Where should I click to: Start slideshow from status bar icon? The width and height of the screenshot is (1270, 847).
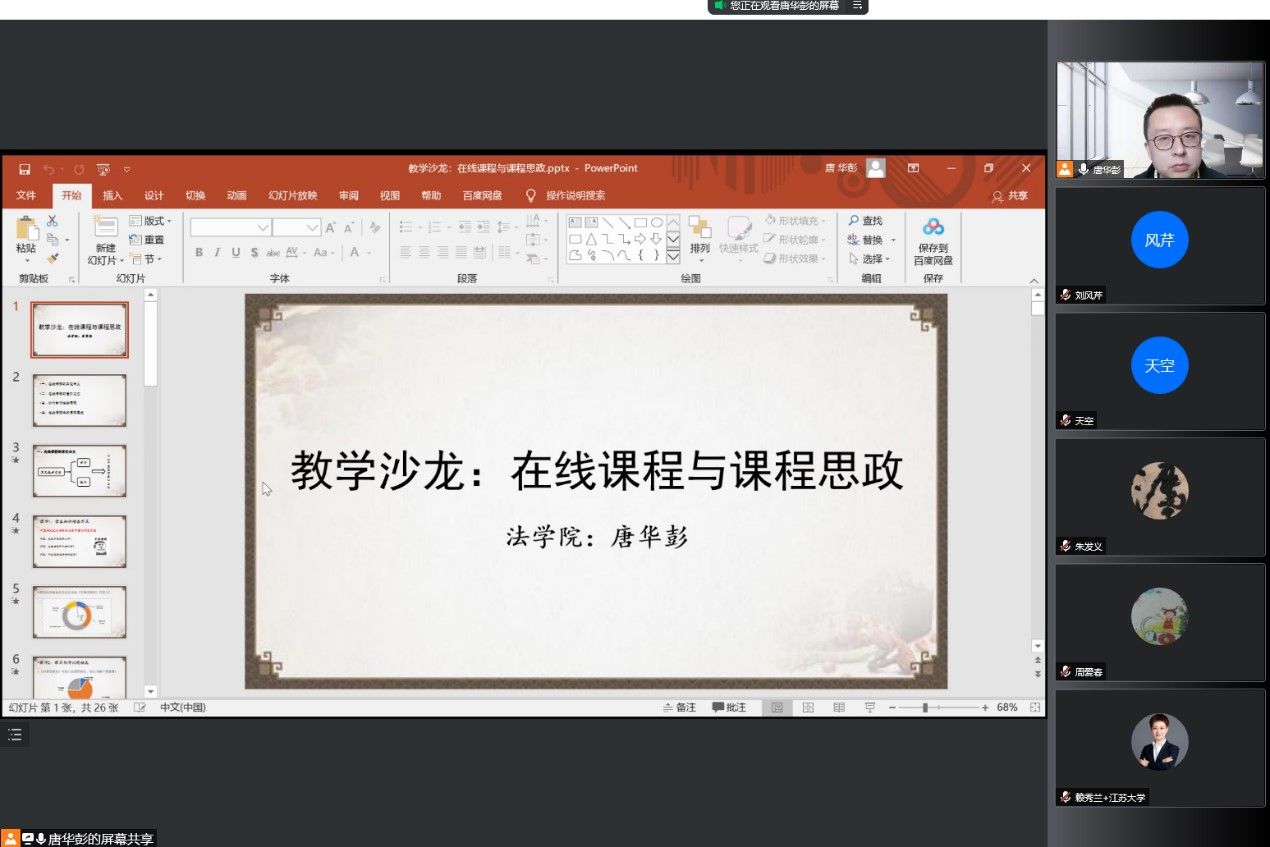[870, 707]
